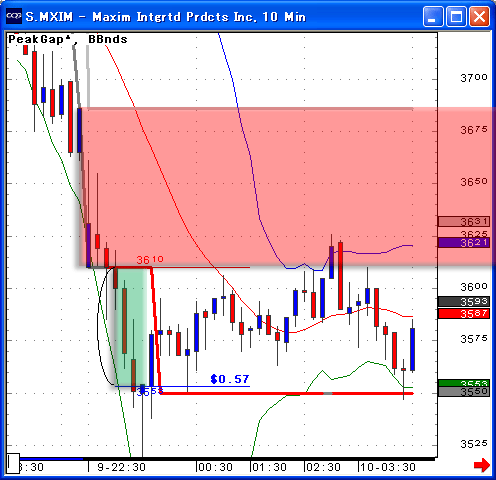496x480 pixels.
Task: Click the black 3593 price marker
Action: [464, 302]
